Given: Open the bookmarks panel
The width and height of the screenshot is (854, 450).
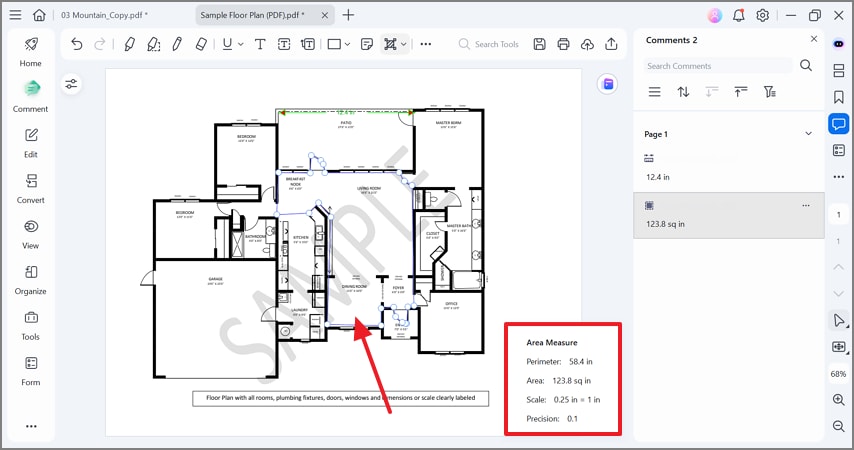Looking at the screenshot, I should (839, 97).
